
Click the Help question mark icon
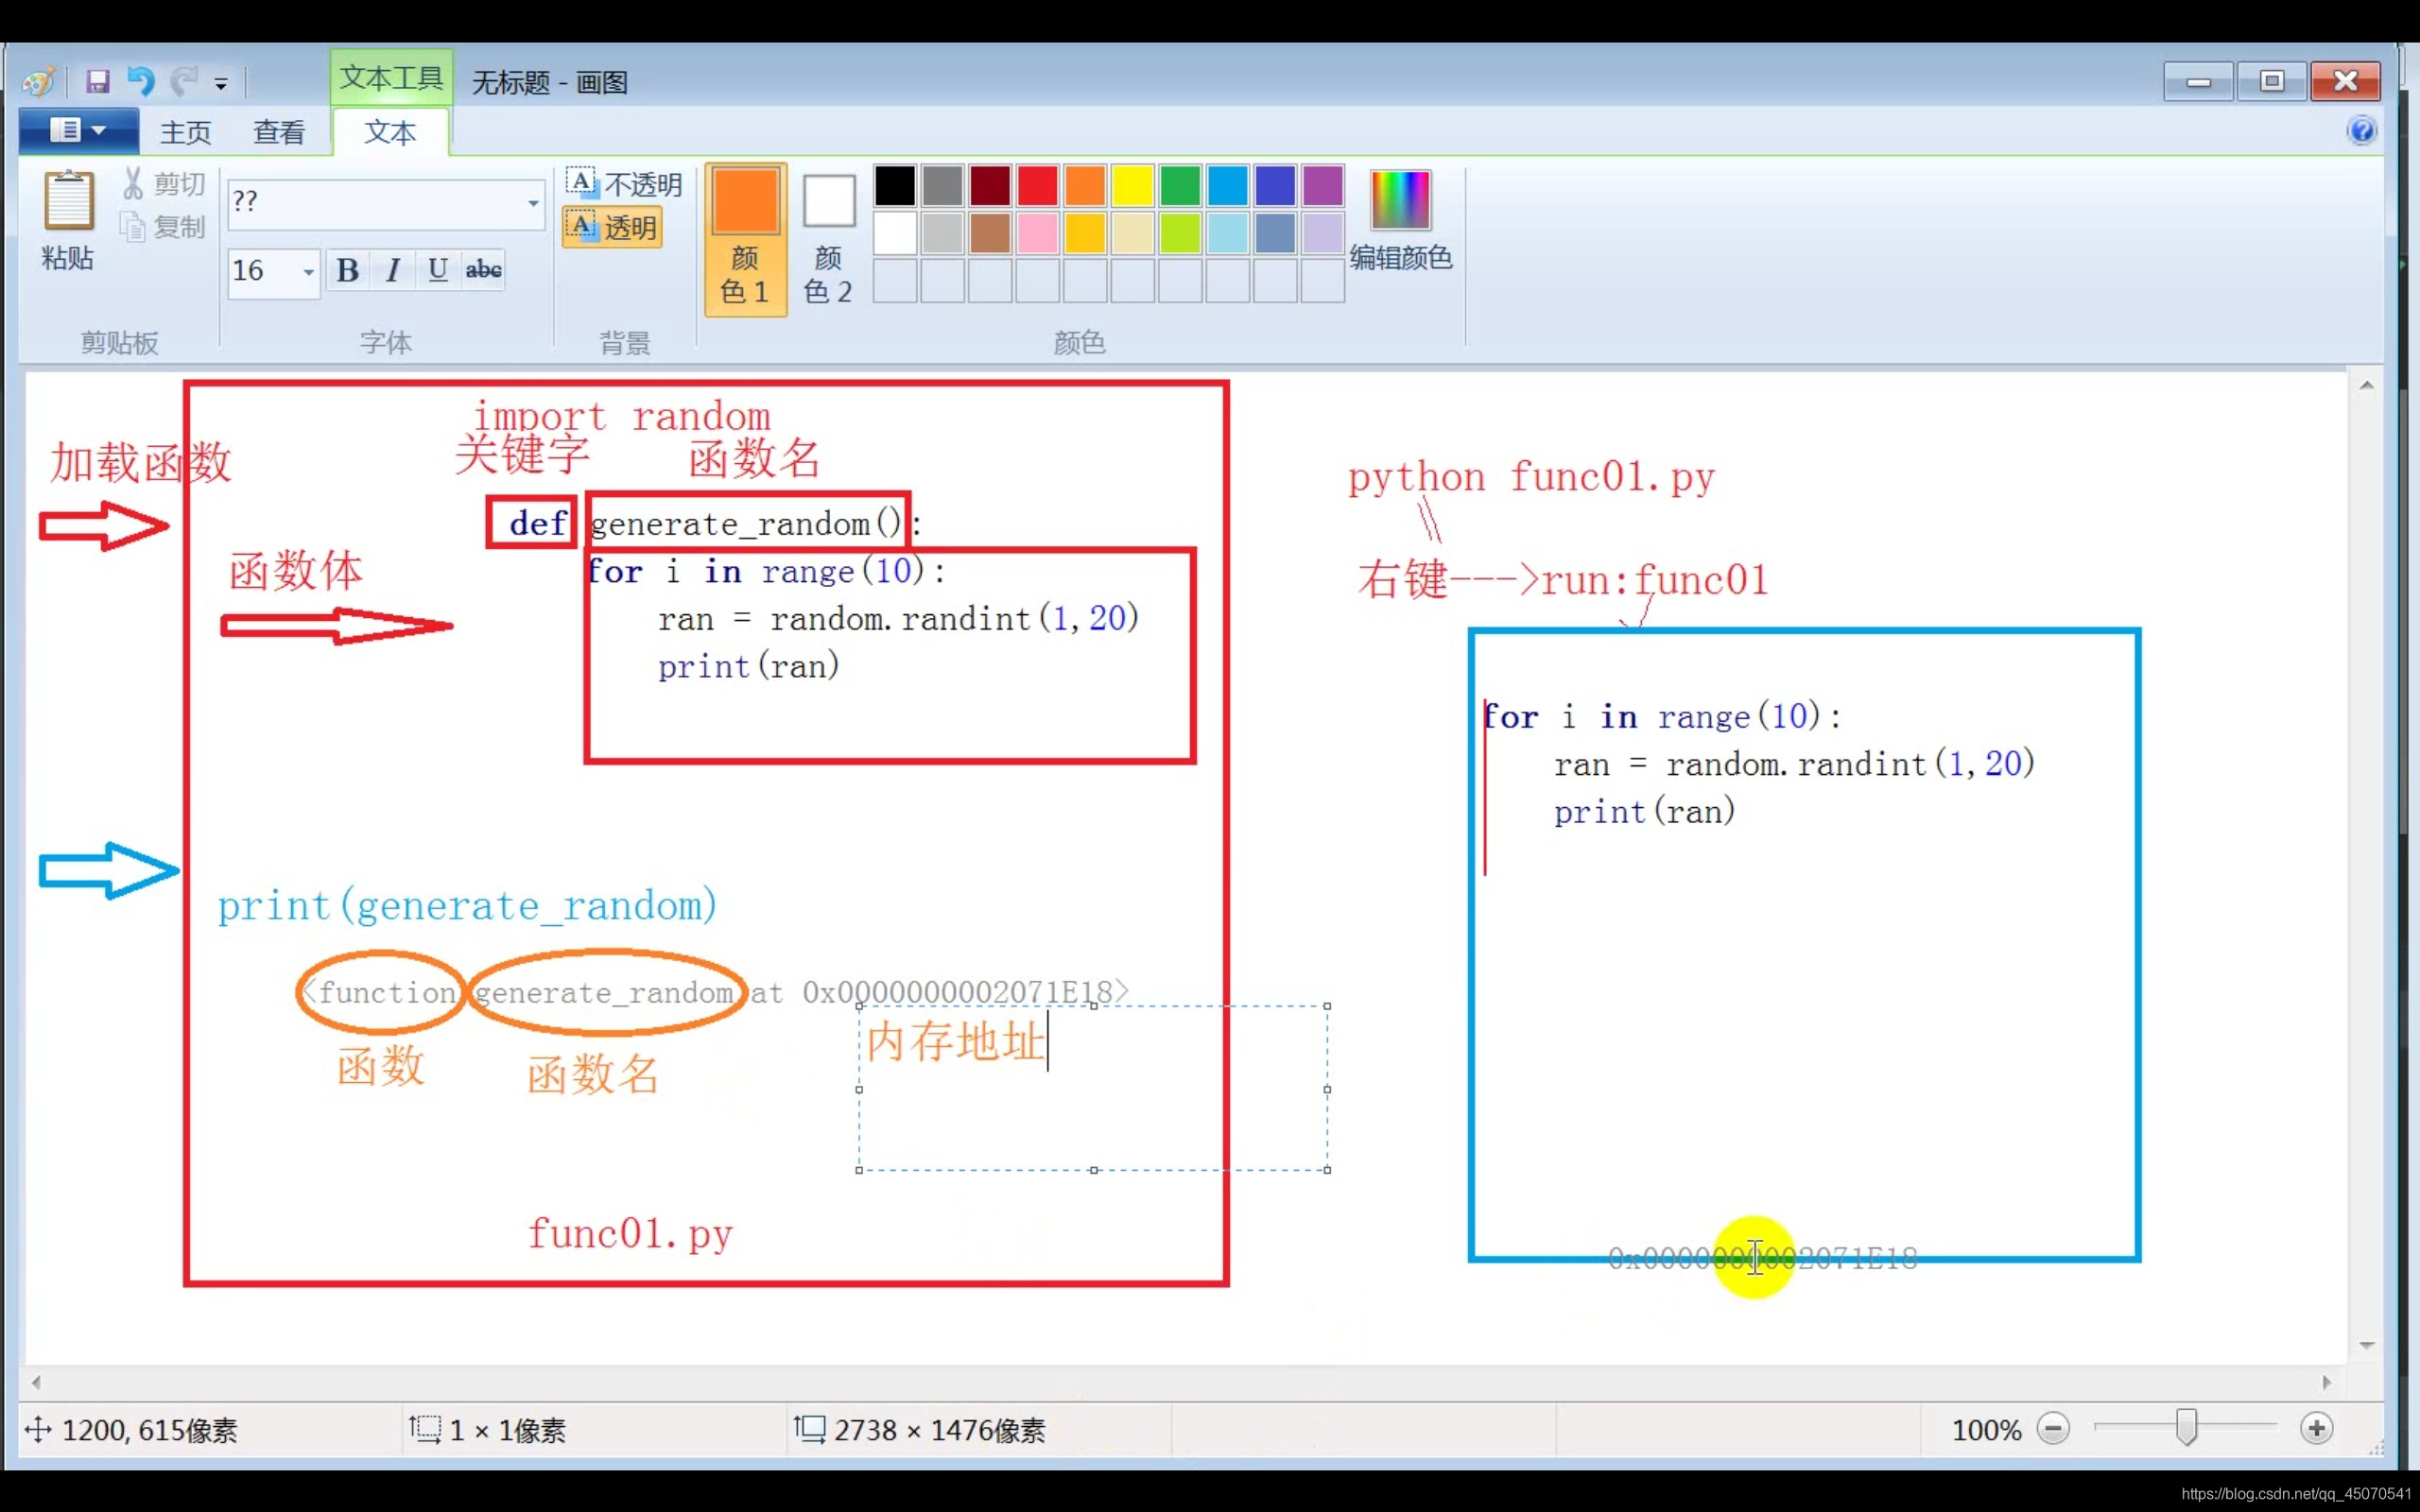(2361, 131)
